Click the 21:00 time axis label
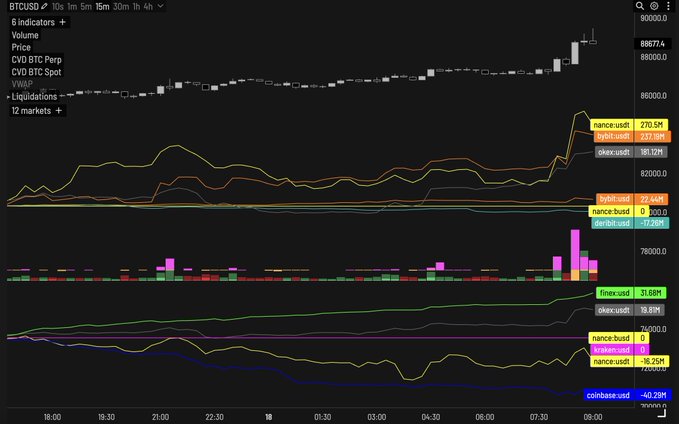Image resolution: width=679 pixels, height=424 pixels. (161, 417)
